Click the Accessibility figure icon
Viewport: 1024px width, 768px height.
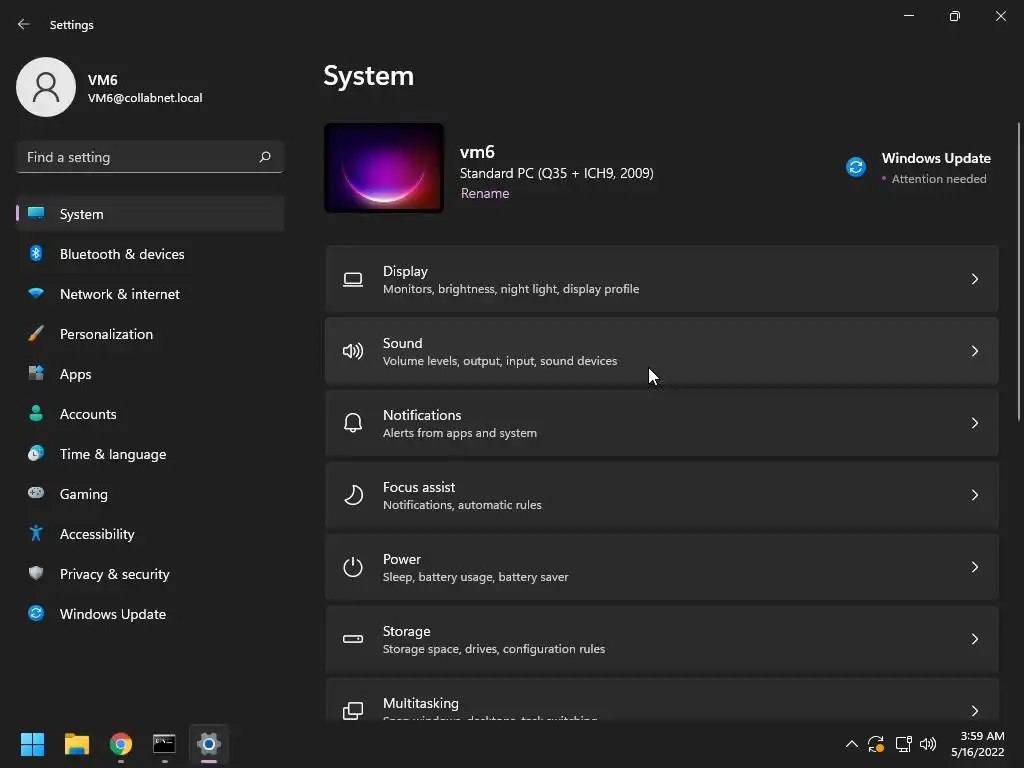click(36, 534)
